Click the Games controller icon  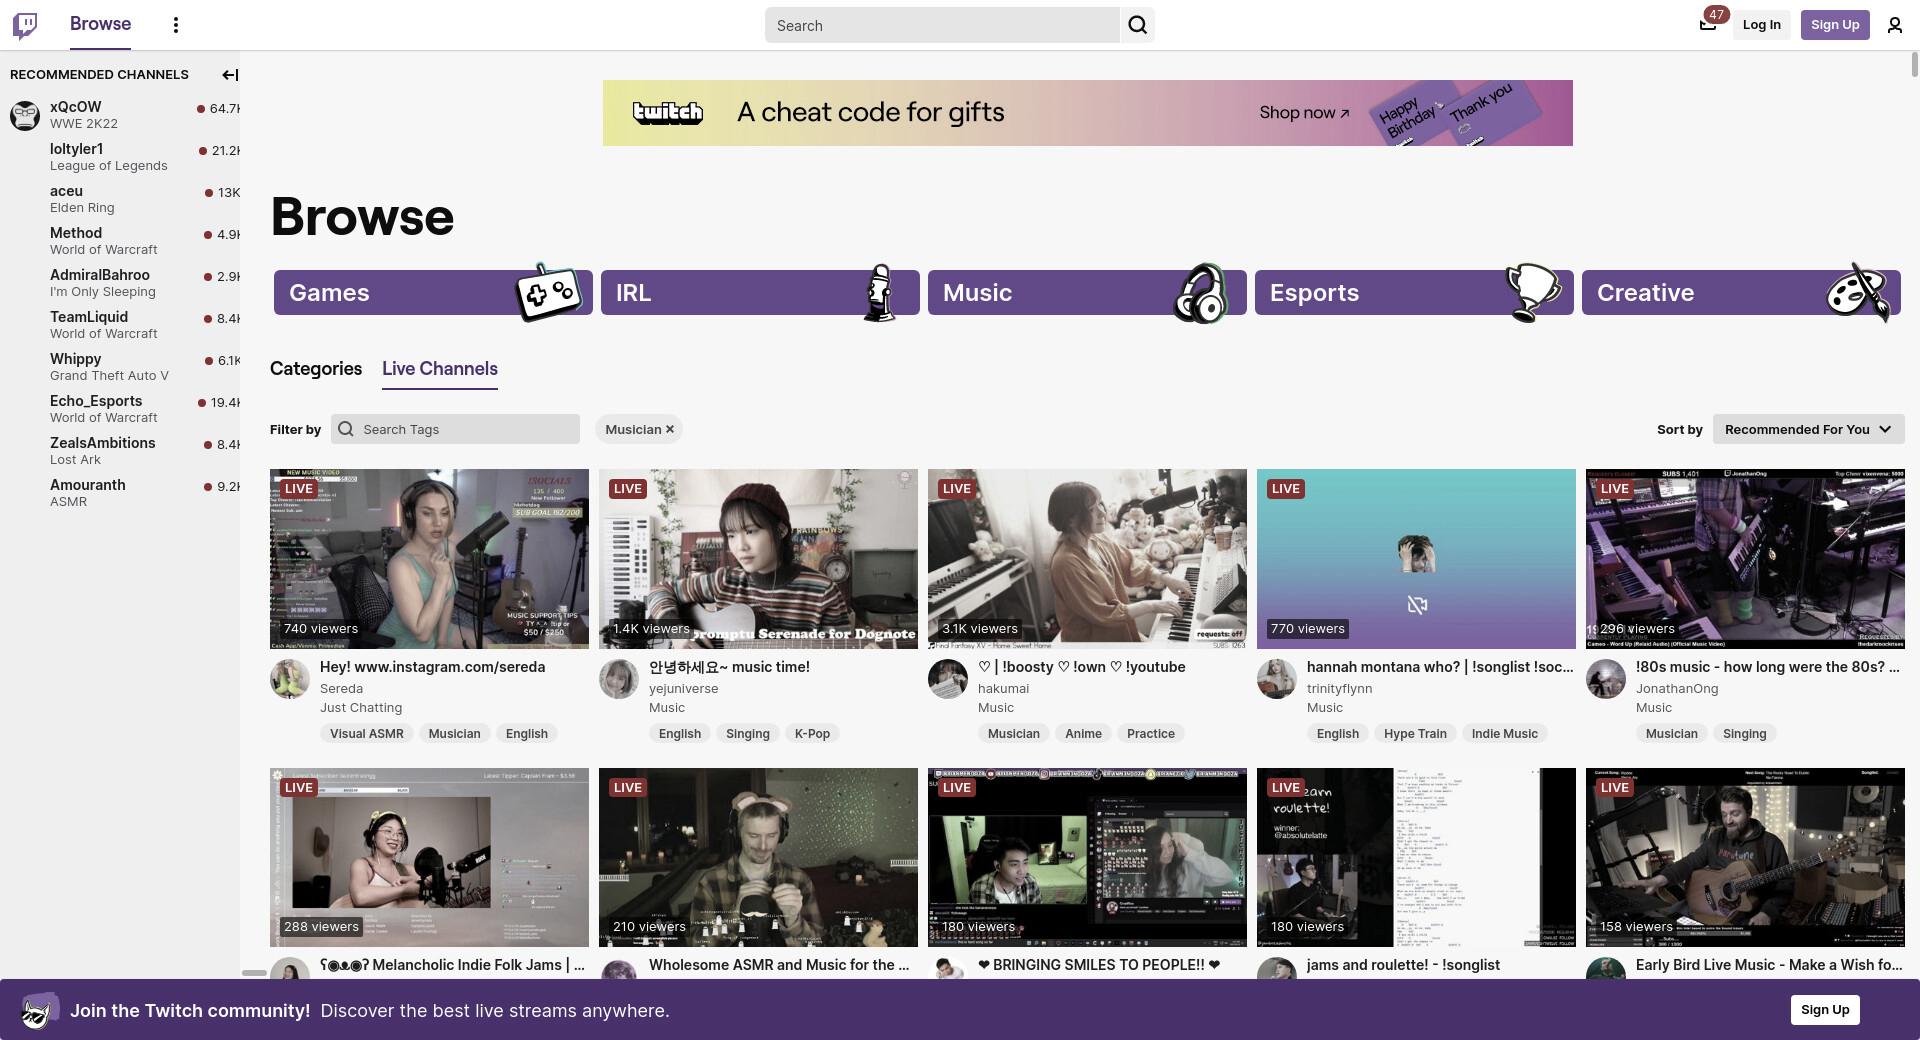548,292
